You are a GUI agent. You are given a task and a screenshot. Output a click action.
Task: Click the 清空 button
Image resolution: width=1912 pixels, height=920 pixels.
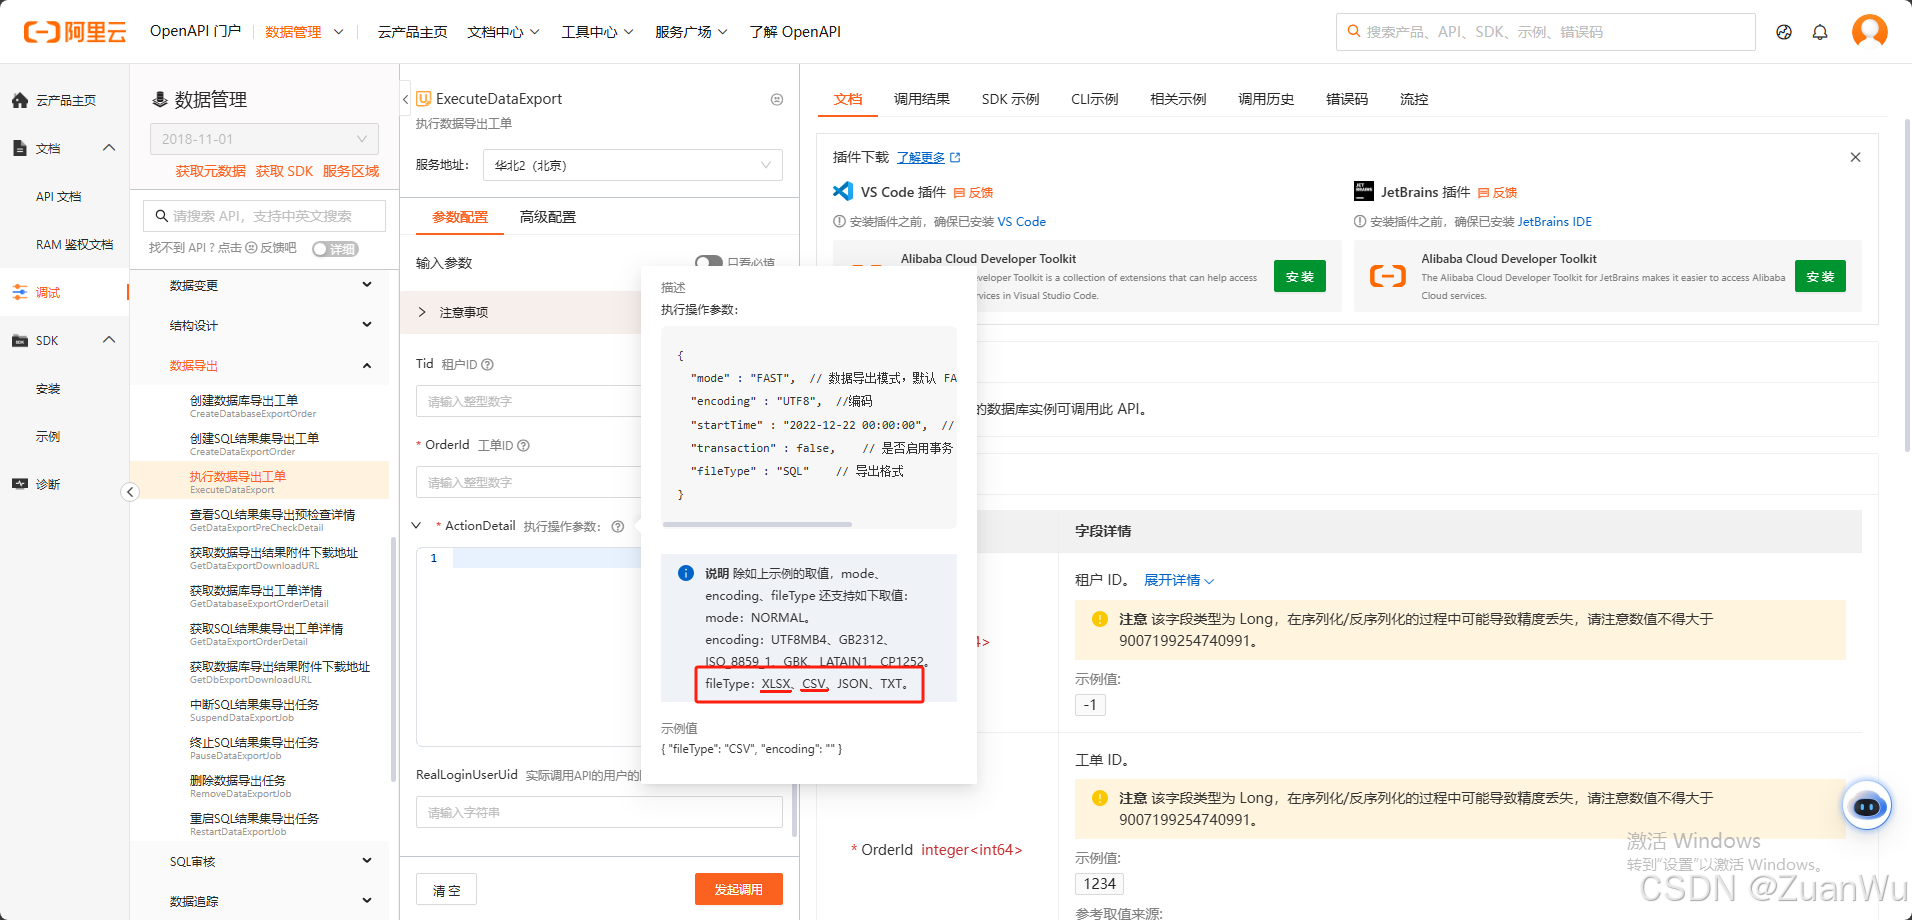[446, 890]
